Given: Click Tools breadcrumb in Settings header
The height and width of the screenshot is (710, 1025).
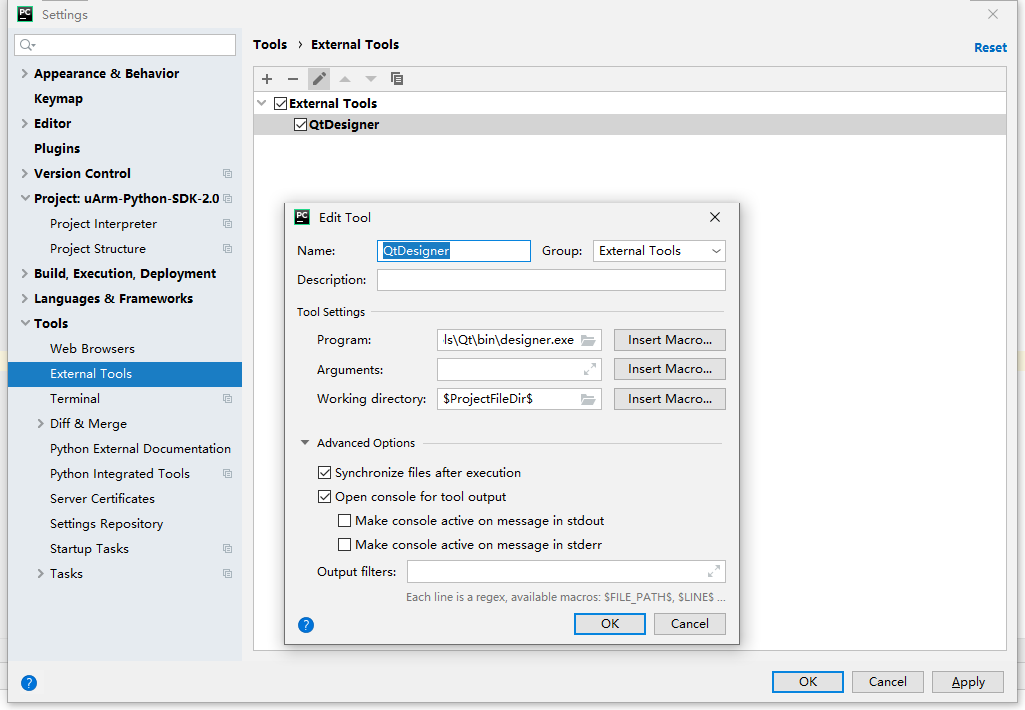Looking at the screenshot, I should pos(270,44).
